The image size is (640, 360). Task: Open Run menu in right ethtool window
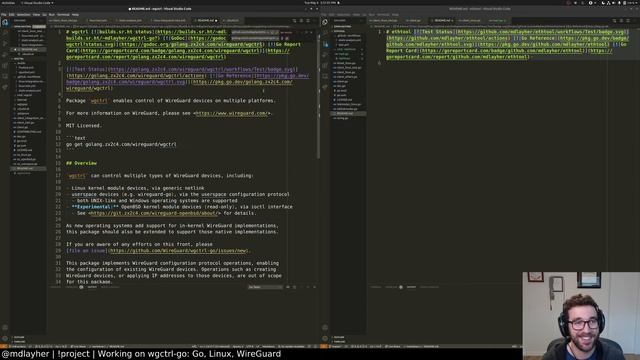click(x=371, y=15)
